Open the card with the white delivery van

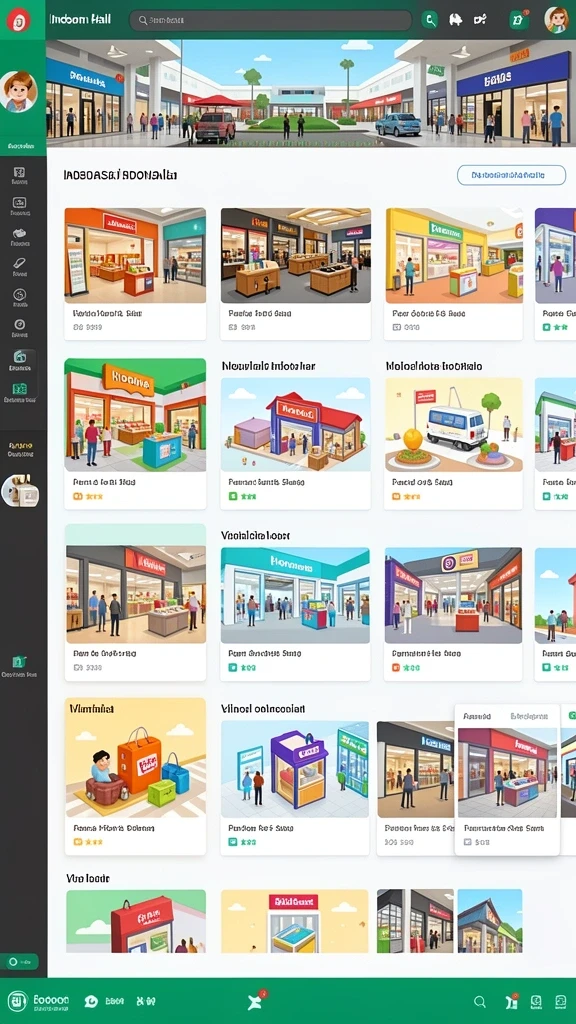coord(453,443)
